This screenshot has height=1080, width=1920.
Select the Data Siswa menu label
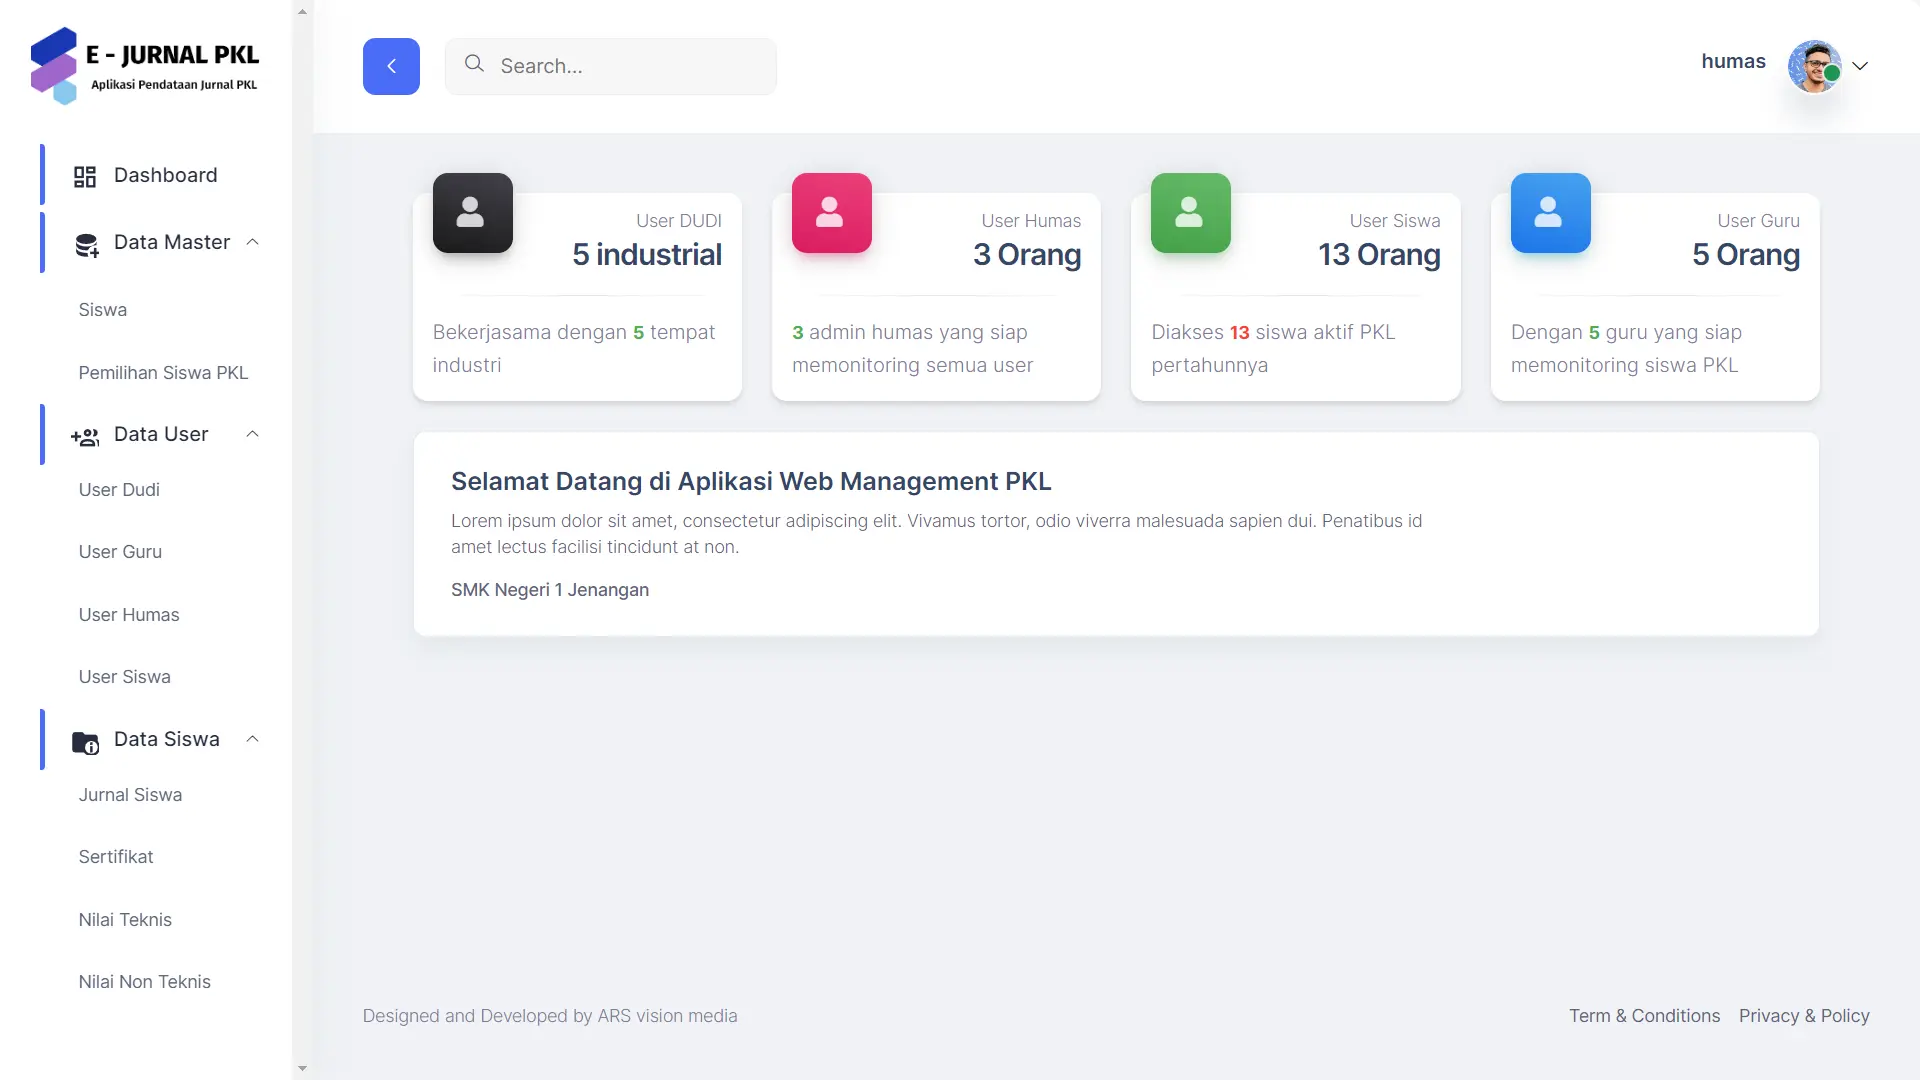(x=167, y=739)
